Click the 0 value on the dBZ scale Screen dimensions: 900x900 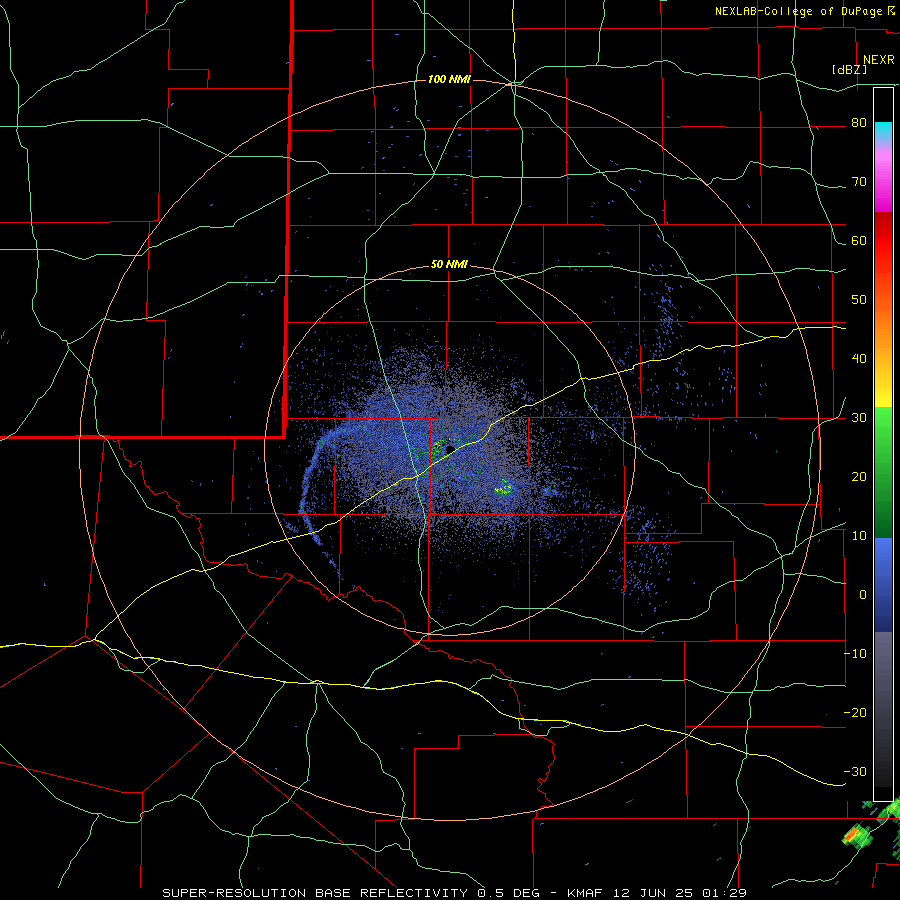863,595
